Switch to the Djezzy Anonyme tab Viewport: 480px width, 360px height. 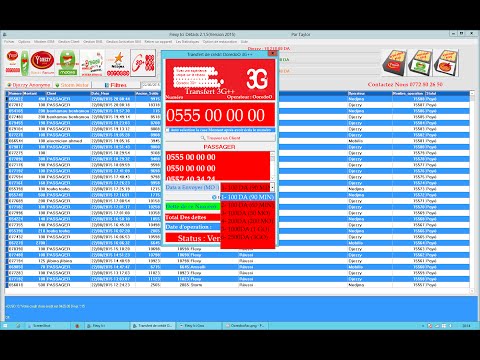click(x=29, y=85)
